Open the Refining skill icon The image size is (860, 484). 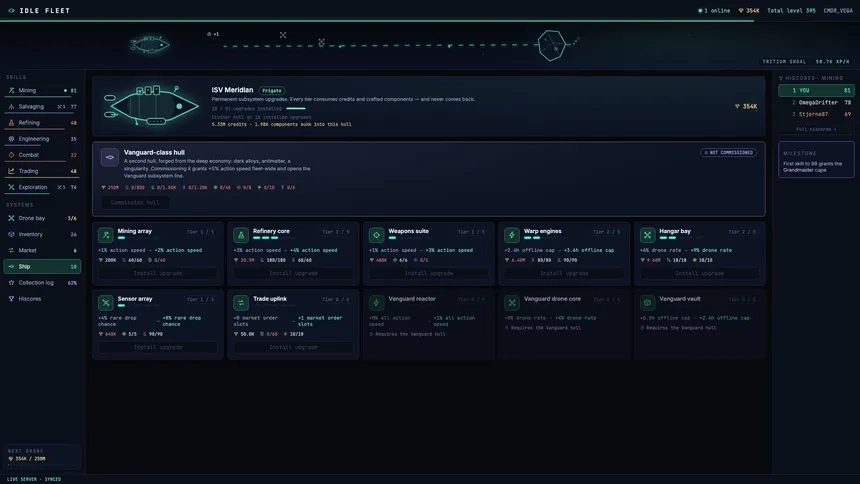[x=12, y=123]
